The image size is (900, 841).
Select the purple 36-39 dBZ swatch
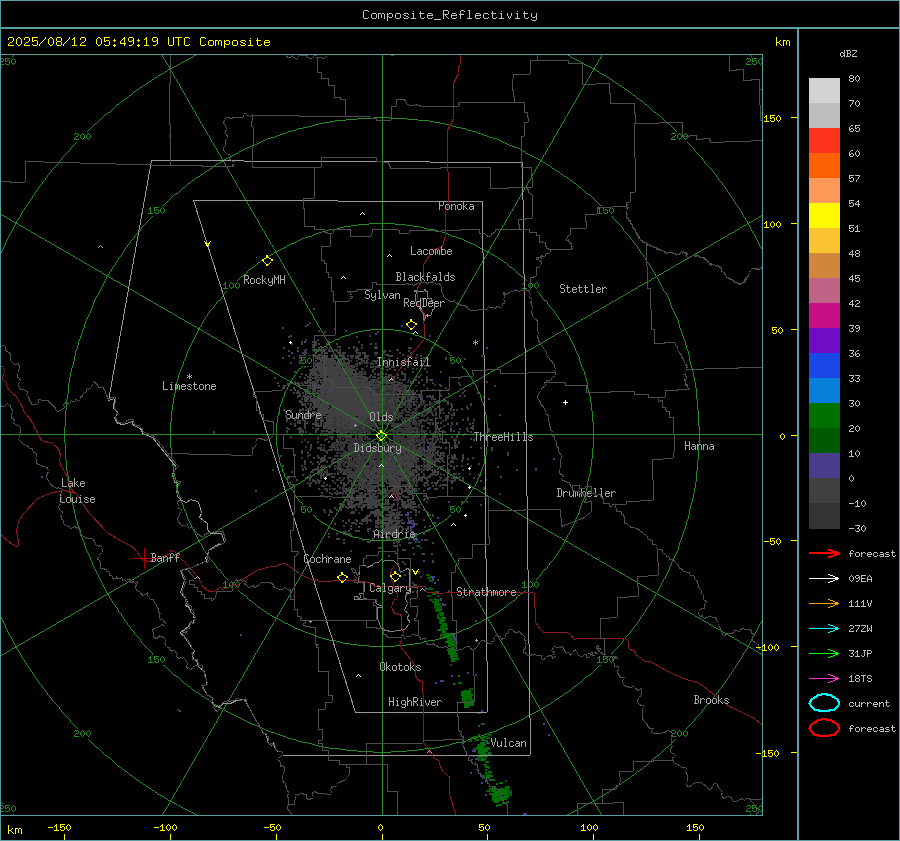click(824, 341)
